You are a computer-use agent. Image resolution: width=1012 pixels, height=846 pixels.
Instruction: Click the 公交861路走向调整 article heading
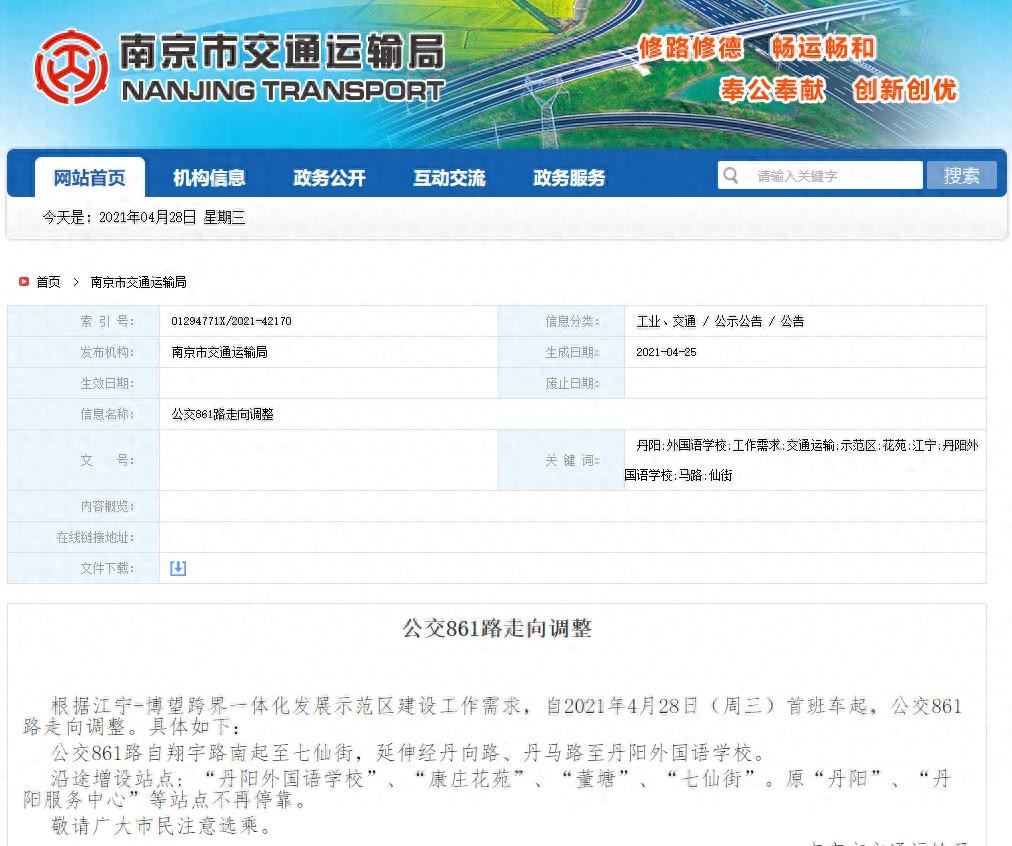497,628
